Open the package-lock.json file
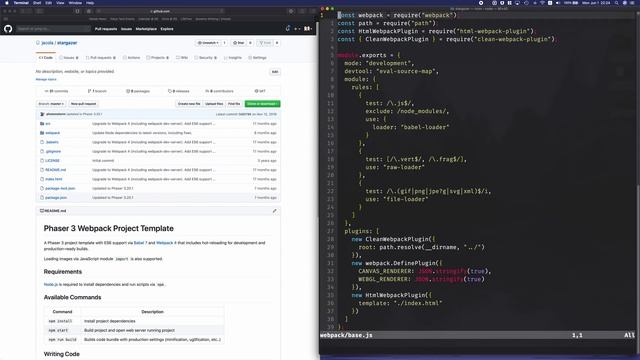640x360 pixels. [60, 189]
